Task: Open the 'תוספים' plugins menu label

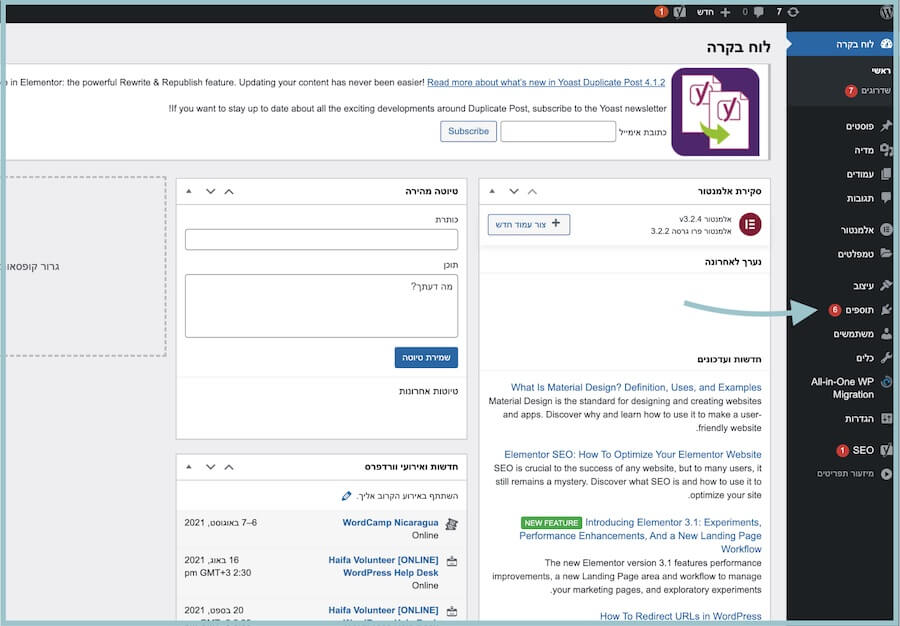Action: (x=859, y=310)
